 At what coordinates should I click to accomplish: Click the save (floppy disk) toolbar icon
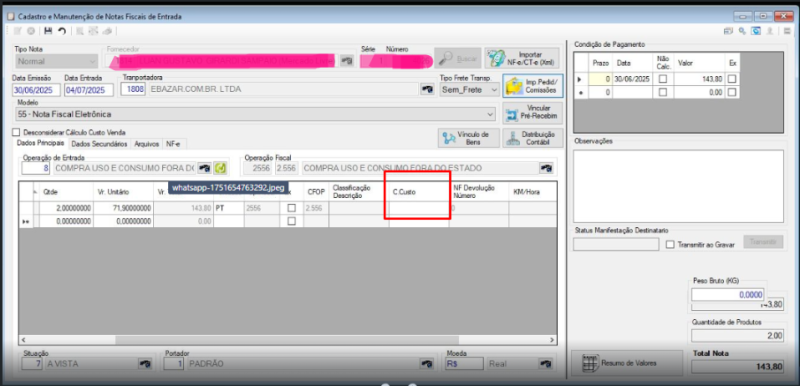(x=48, y=31)
